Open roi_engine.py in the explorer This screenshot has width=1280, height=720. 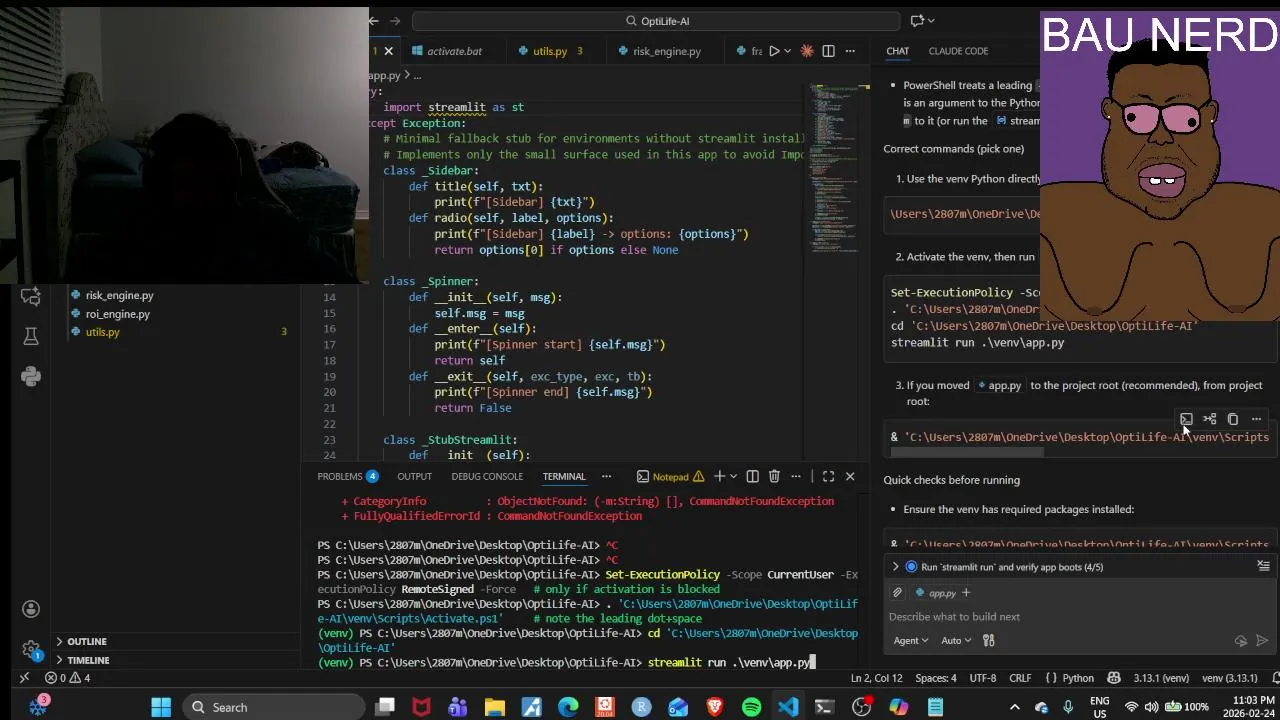point(117,314)
